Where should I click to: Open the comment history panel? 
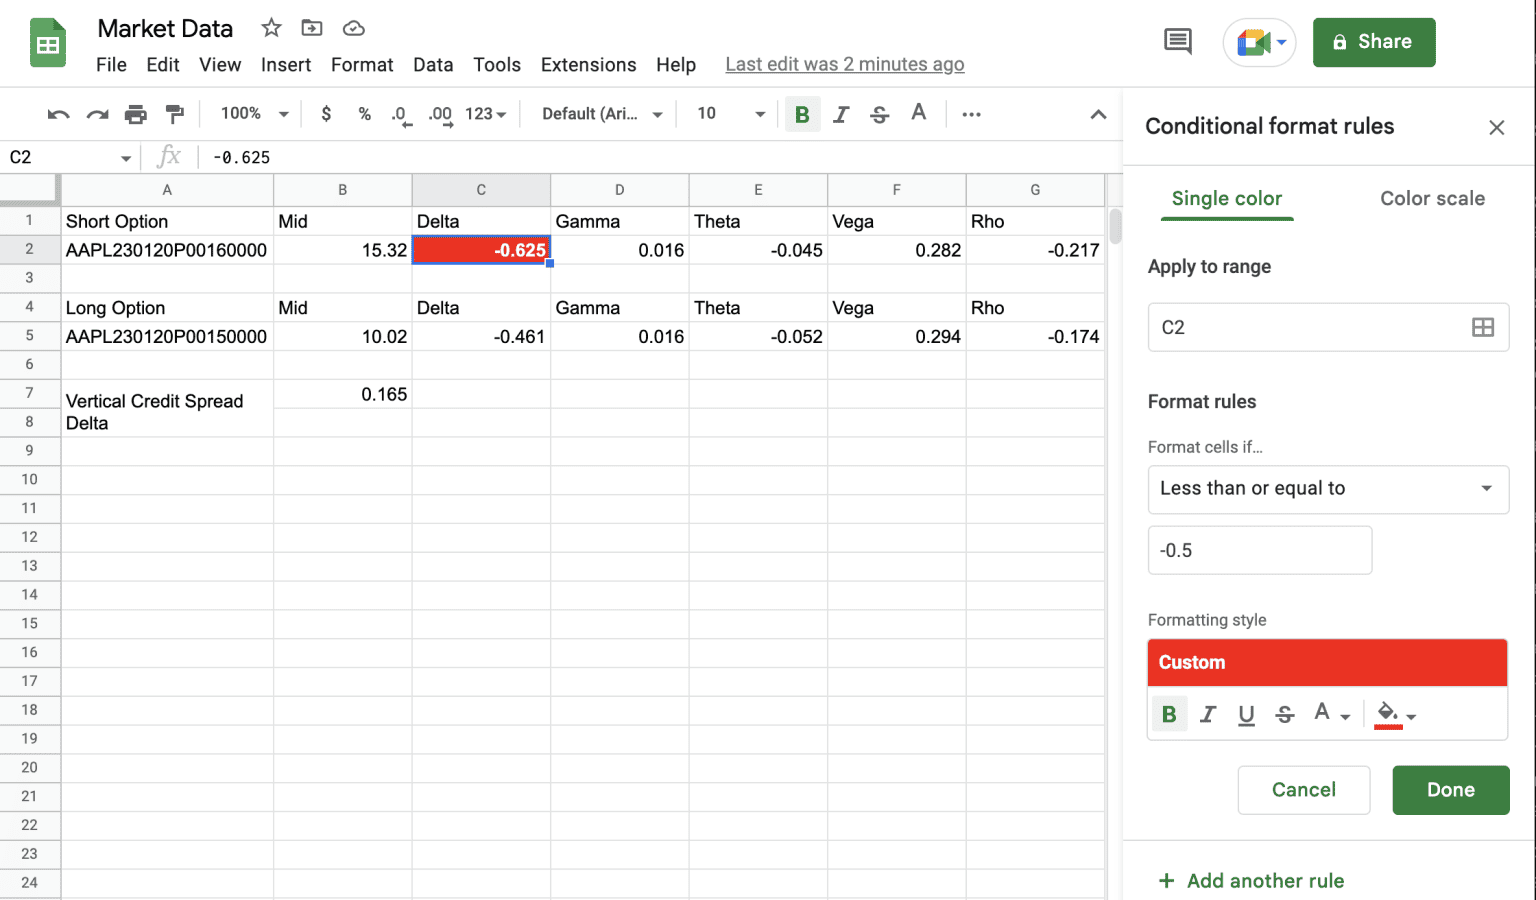(x=1177, y=42)
